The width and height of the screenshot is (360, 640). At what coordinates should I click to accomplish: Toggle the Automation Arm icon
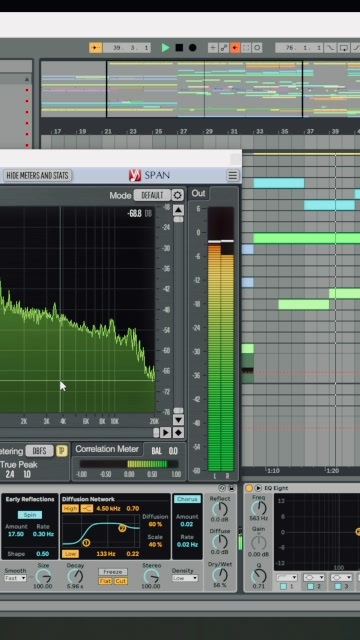click(x=224, y=48)
